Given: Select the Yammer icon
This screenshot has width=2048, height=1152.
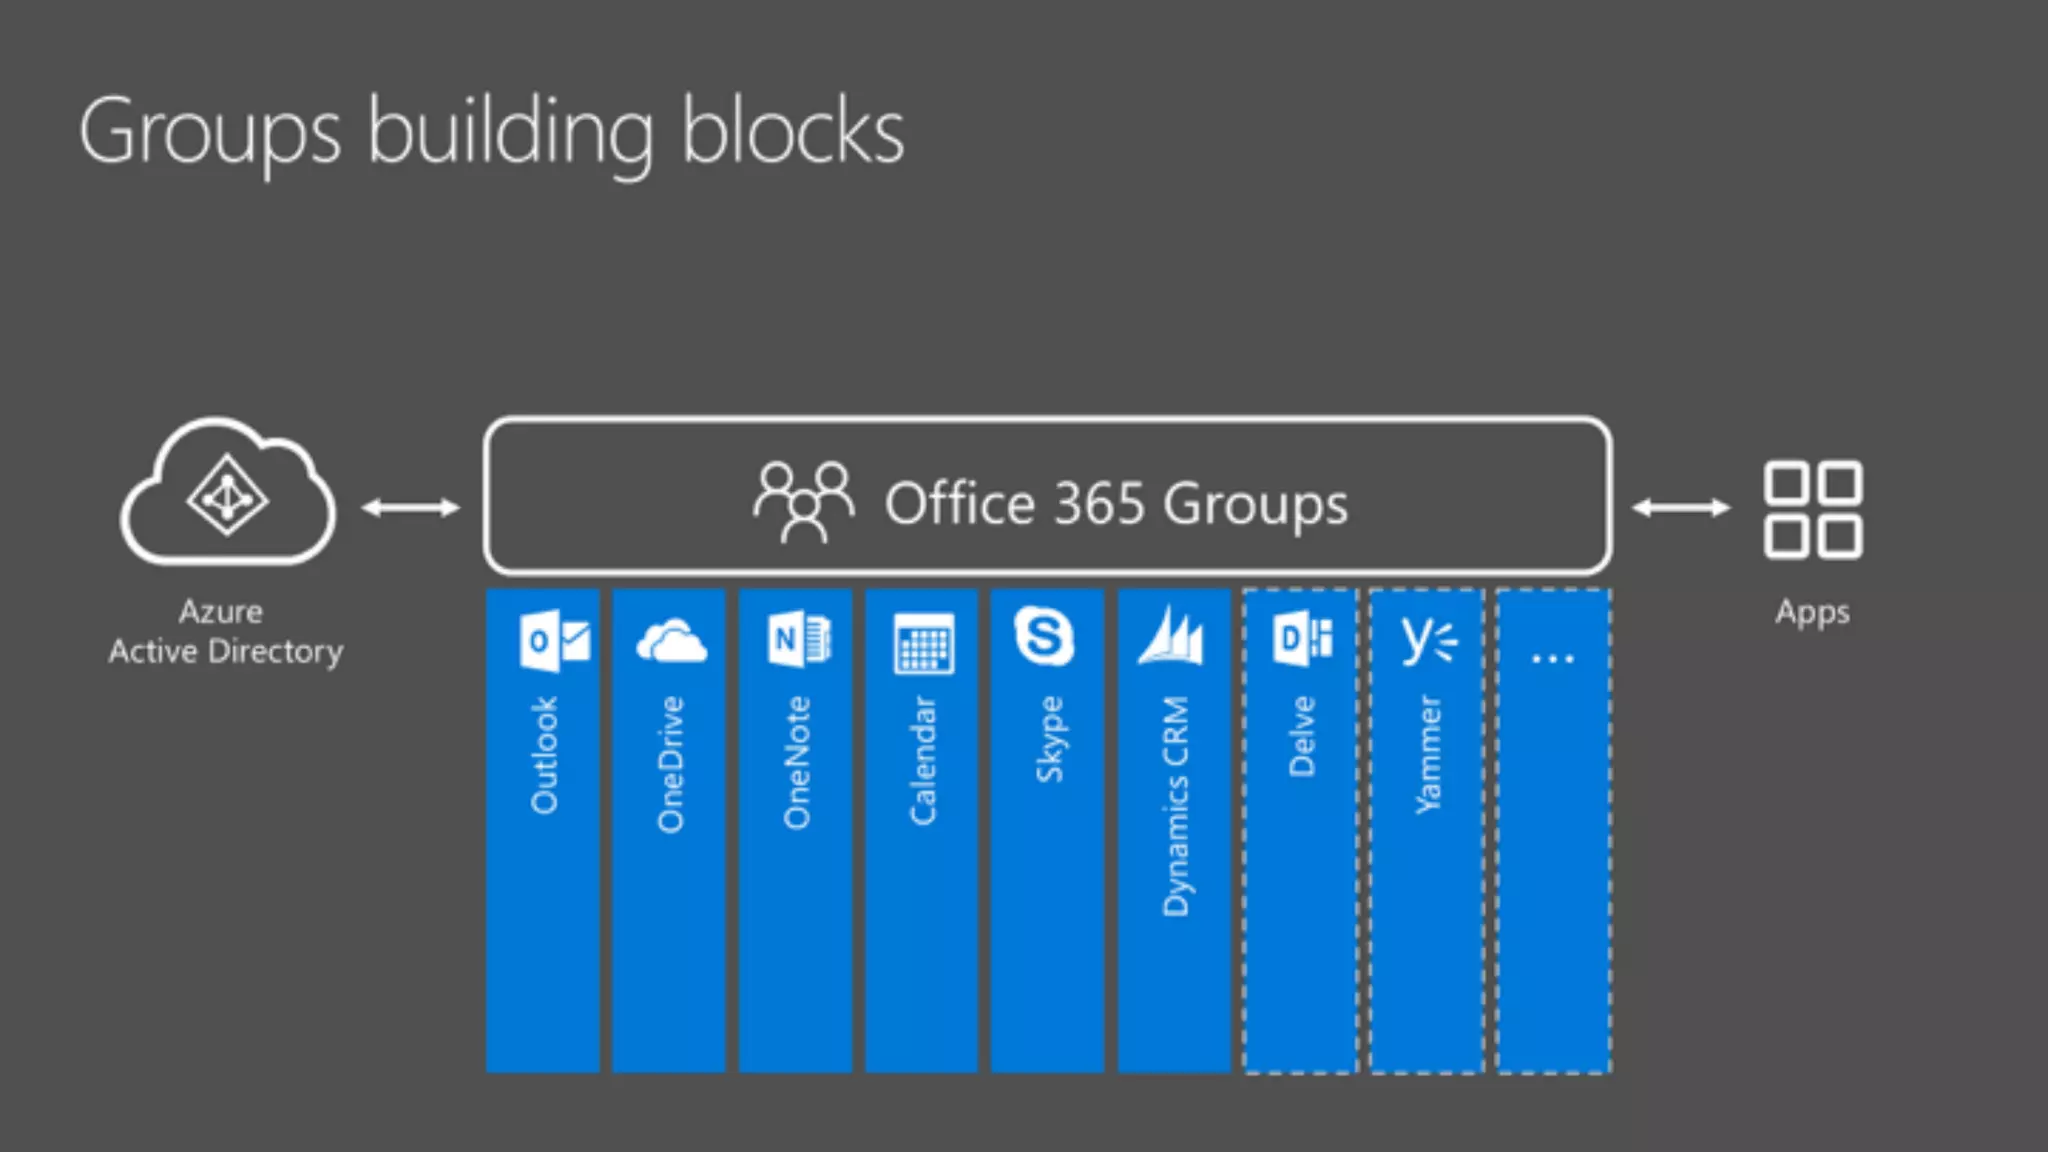Looking at the screenshot, I should tap(1428, 639).
